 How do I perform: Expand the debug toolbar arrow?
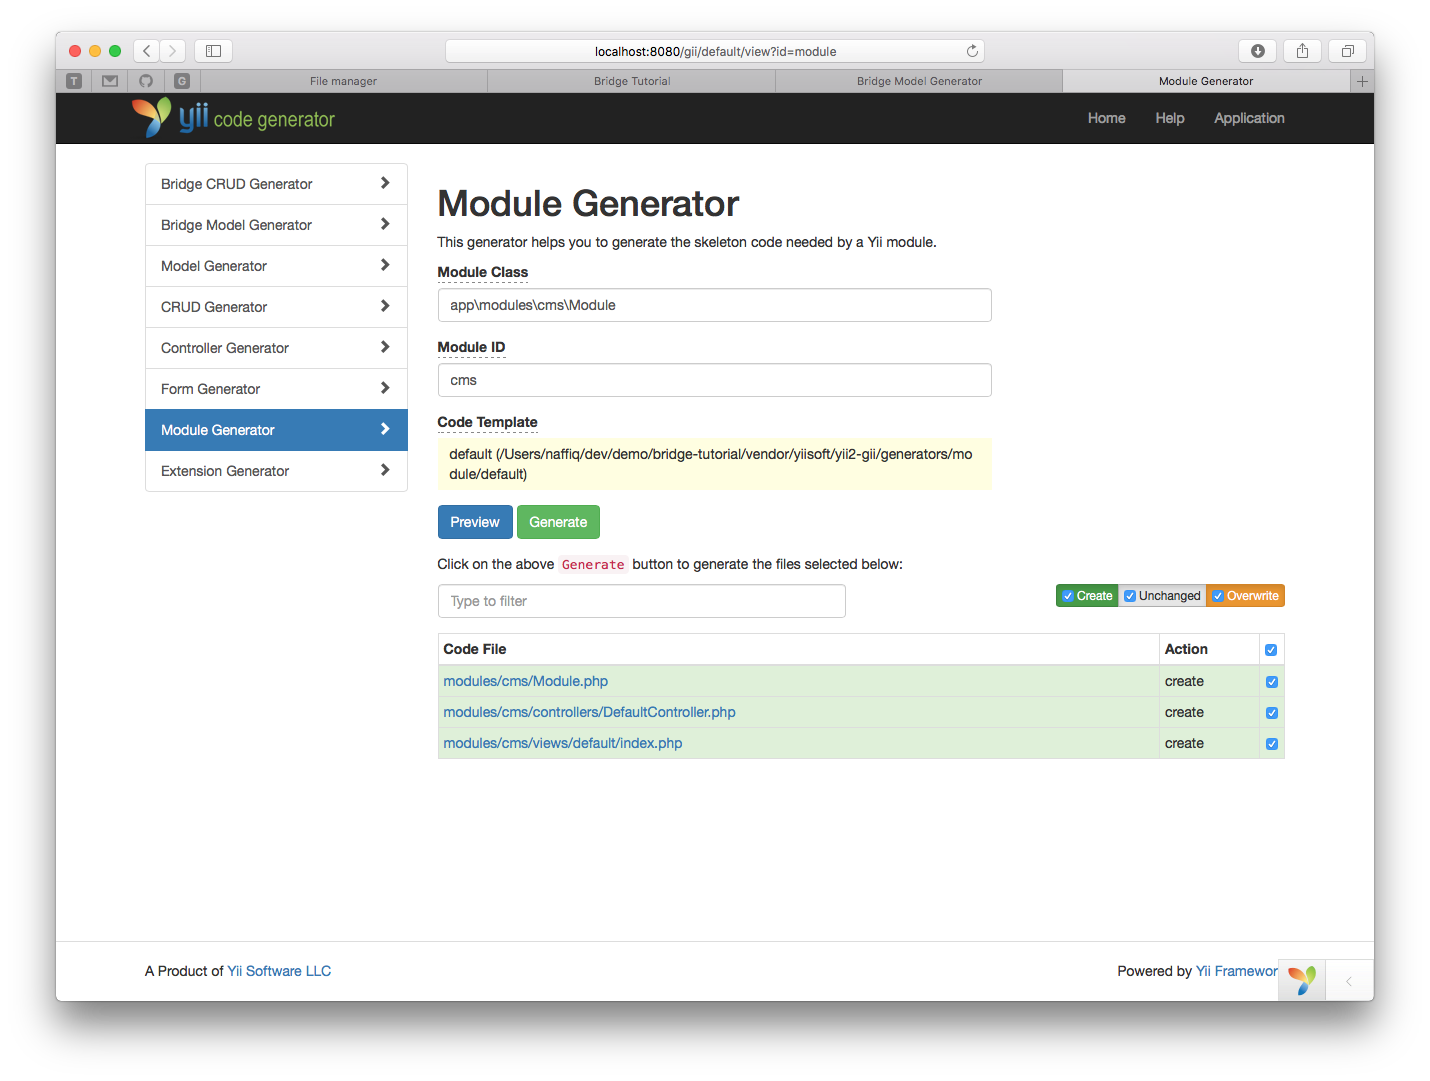point(1349,981)
